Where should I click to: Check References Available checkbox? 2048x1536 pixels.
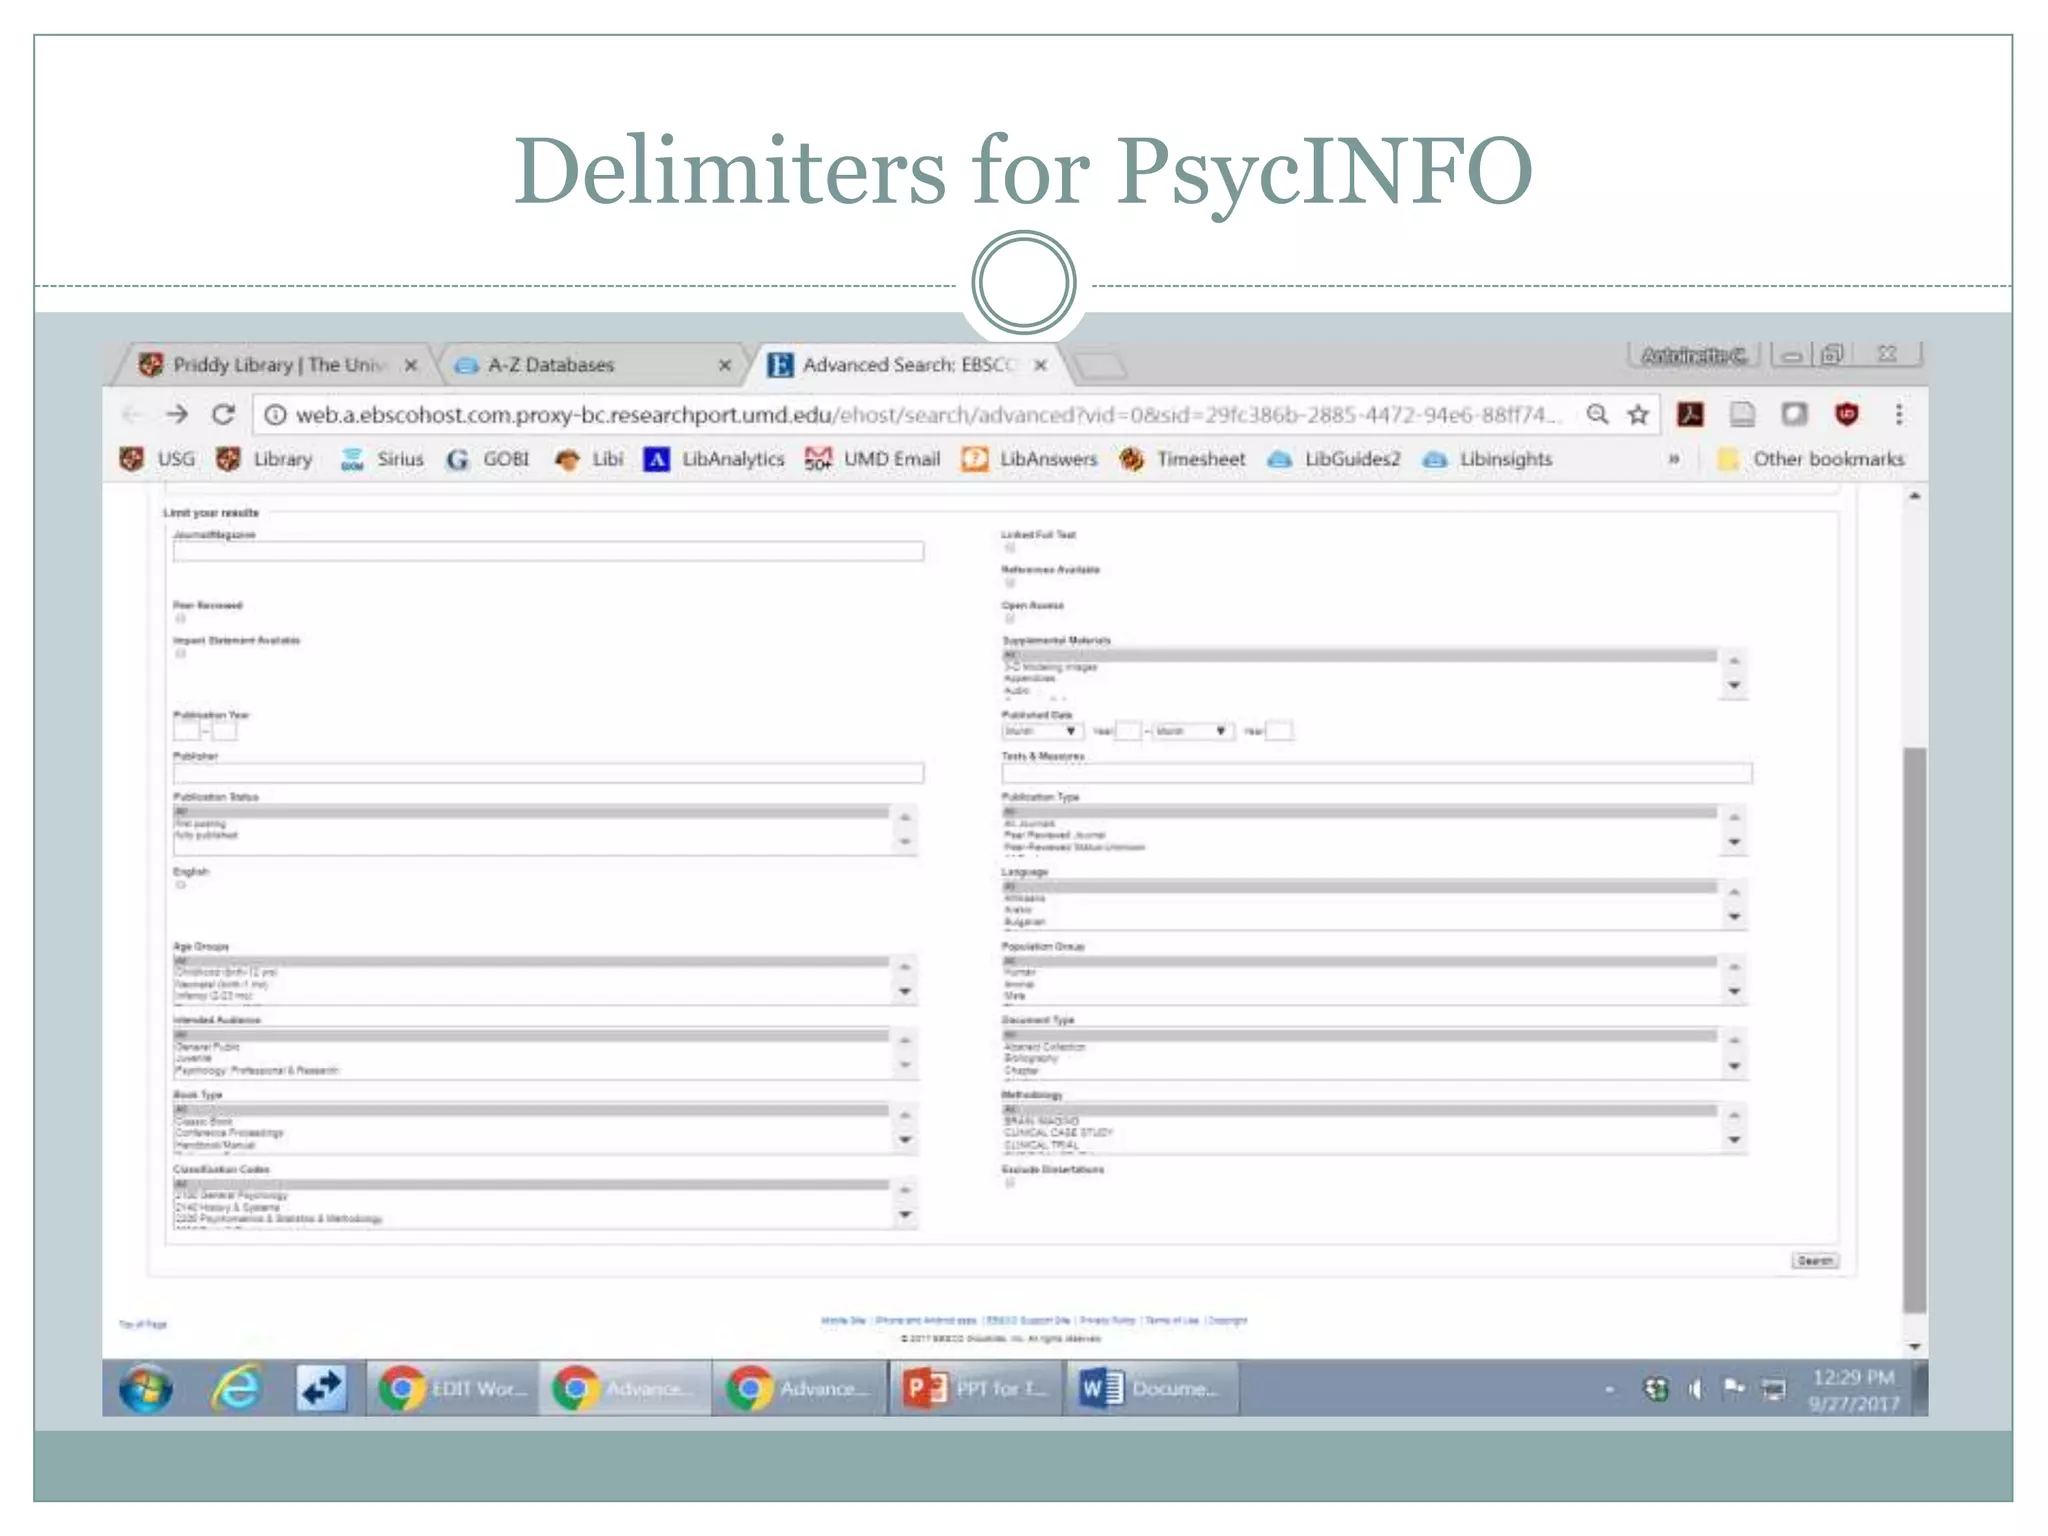1009,582
